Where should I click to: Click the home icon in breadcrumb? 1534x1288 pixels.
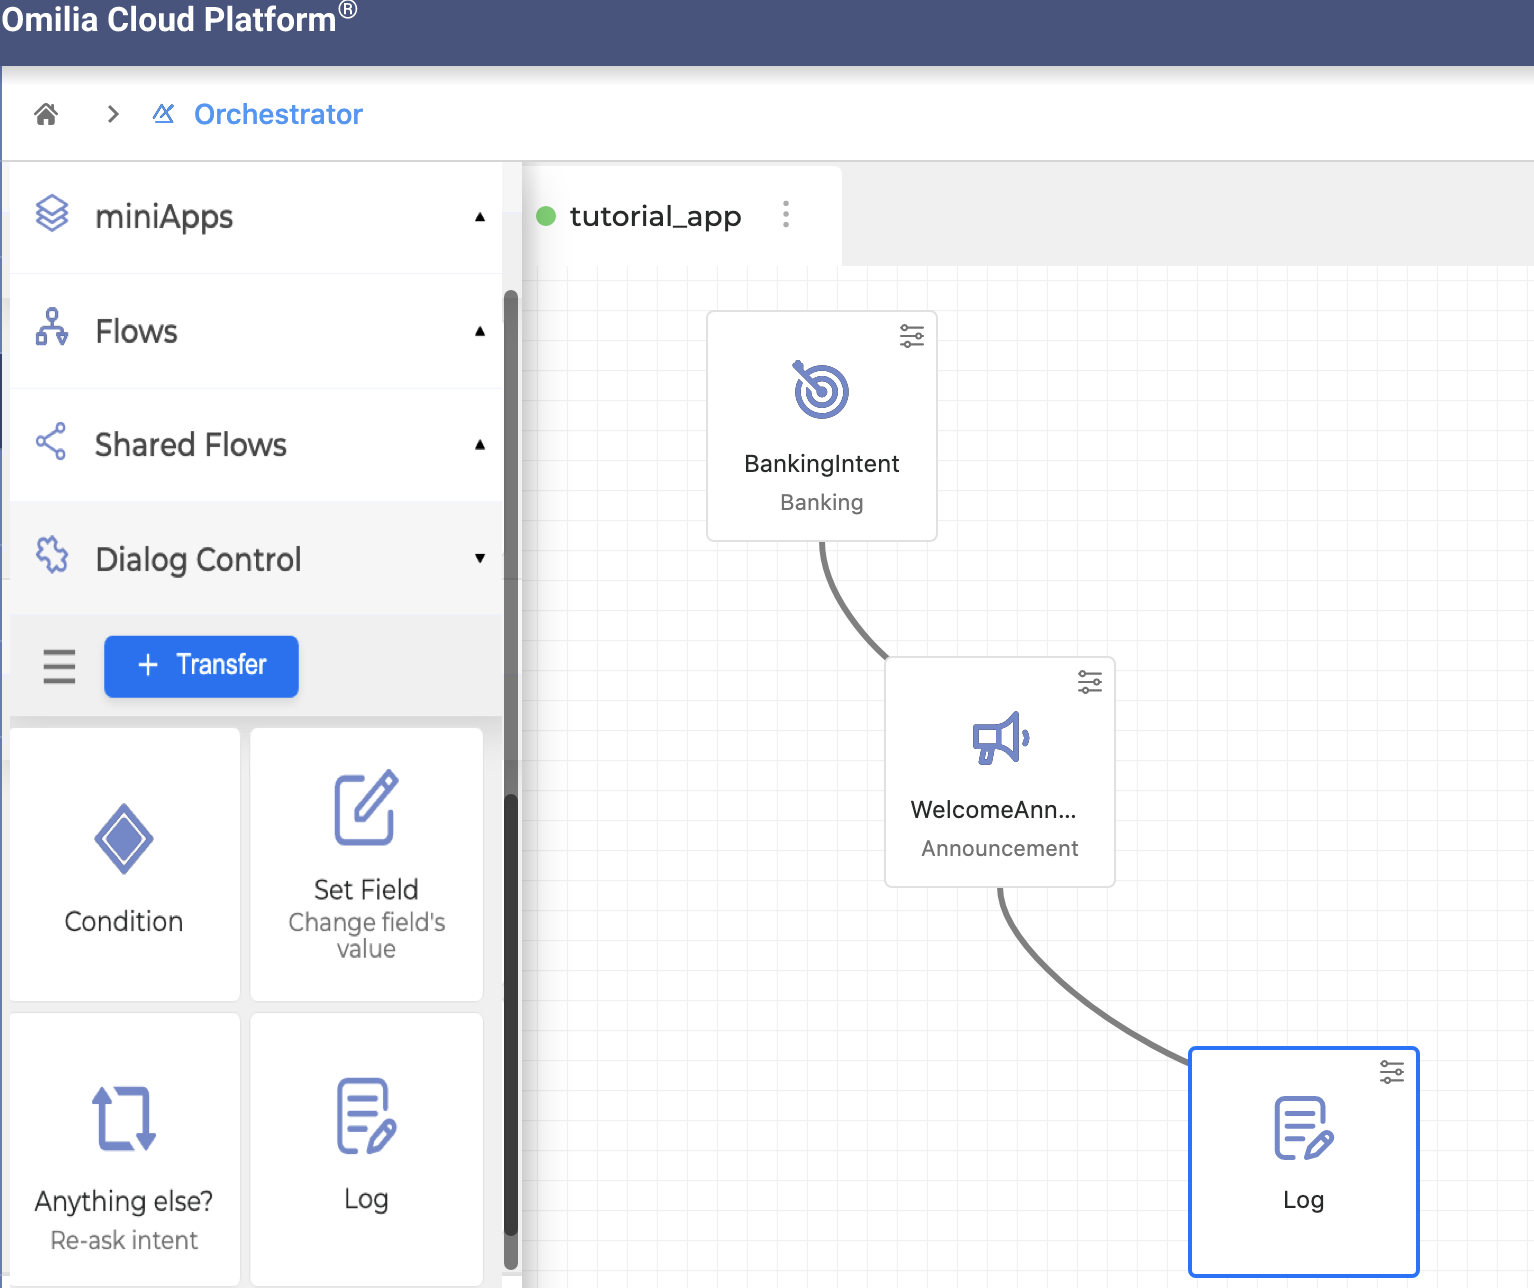pyautogui.click(x=46, y=114)
